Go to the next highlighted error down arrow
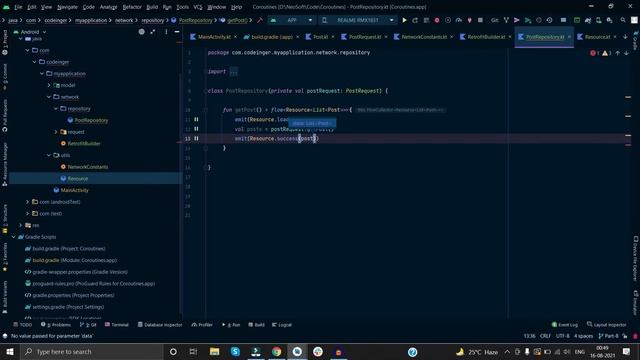640x360 pixels. [x=627, y=53]
